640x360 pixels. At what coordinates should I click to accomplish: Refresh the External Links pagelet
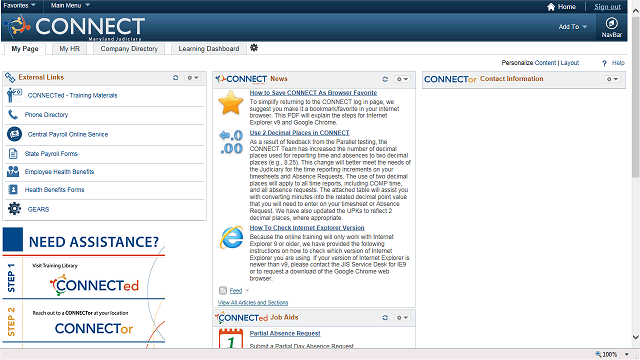pos(176,78)
